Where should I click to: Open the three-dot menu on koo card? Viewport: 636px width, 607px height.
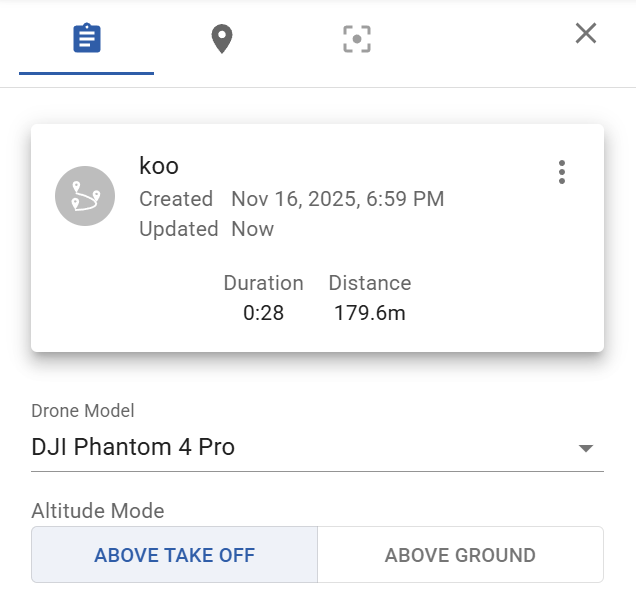point(562,172)
